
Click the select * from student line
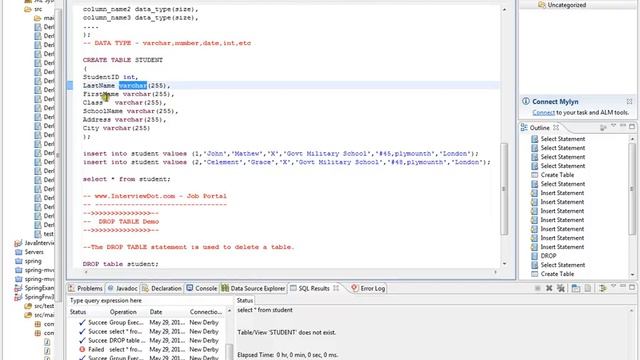[127, 179]
